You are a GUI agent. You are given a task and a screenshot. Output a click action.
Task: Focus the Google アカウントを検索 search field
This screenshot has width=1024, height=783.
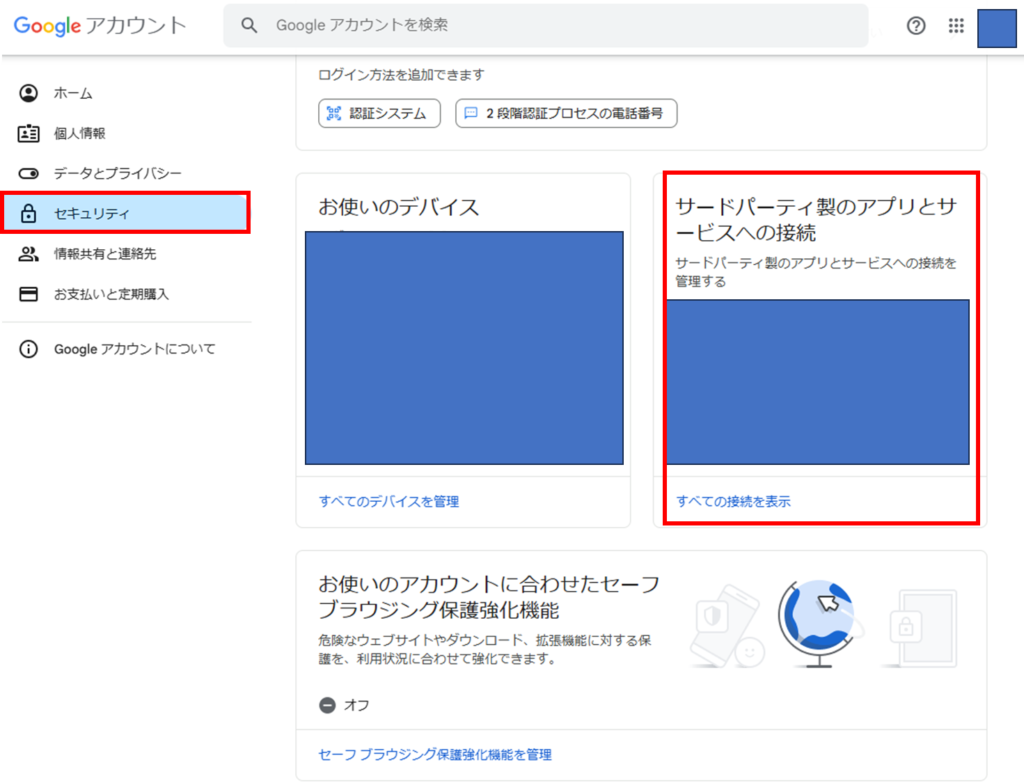point(546,25)
